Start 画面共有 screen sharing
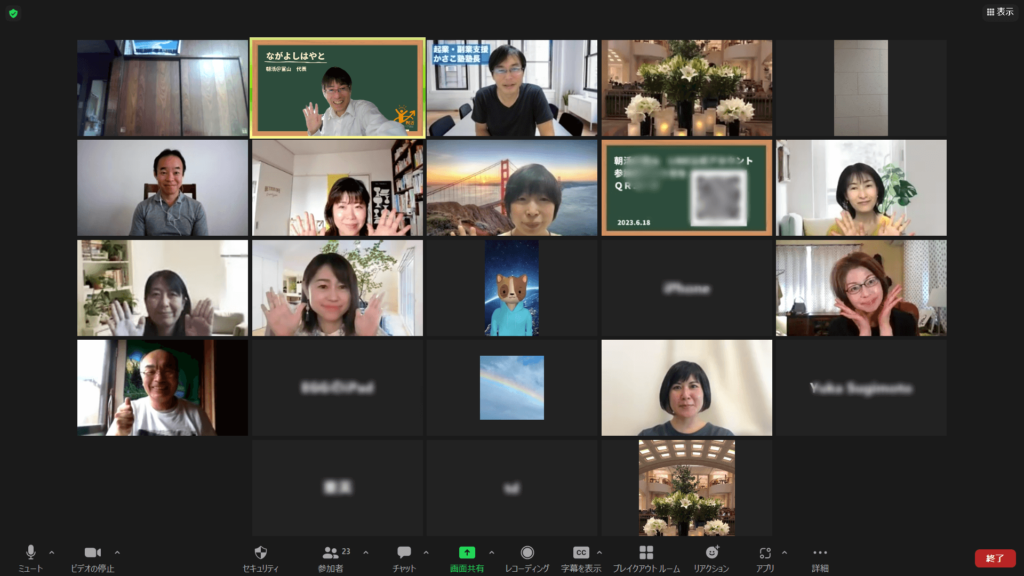Screen dimensions: 1024x576 click(466, 556)
